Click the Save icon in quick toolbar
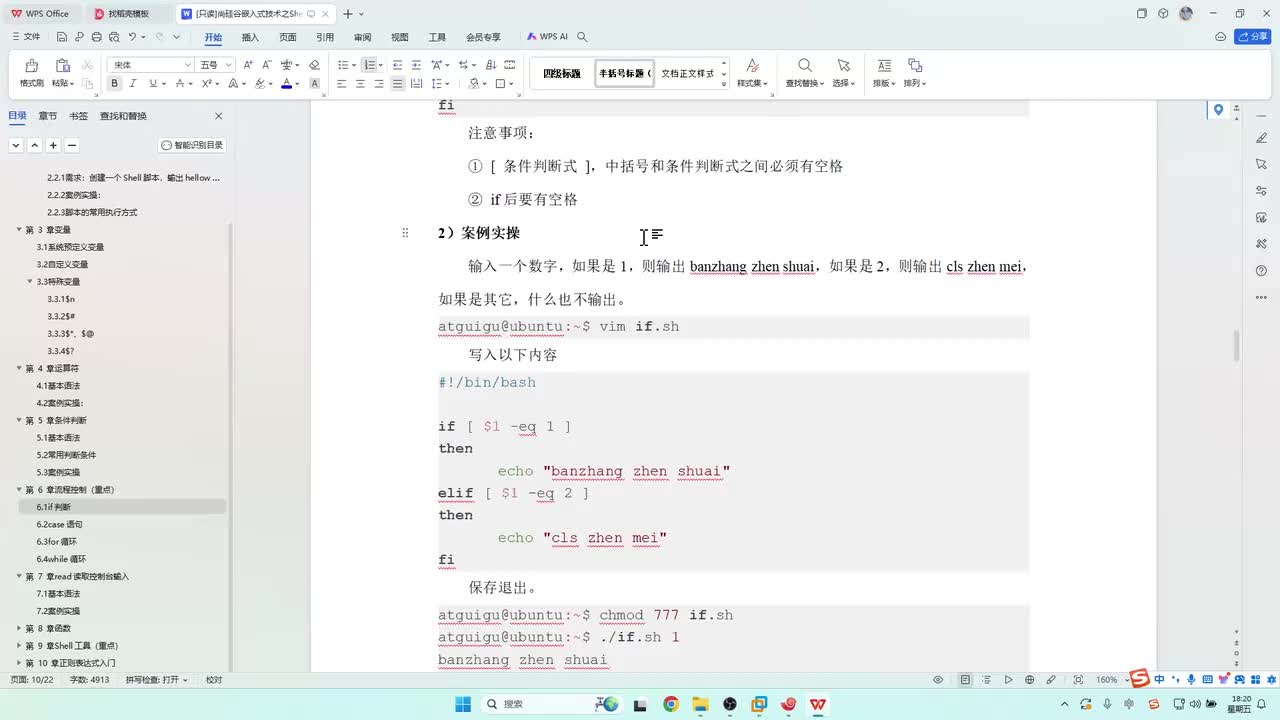This screenshot has height=720, width=1280. [62, 37]
